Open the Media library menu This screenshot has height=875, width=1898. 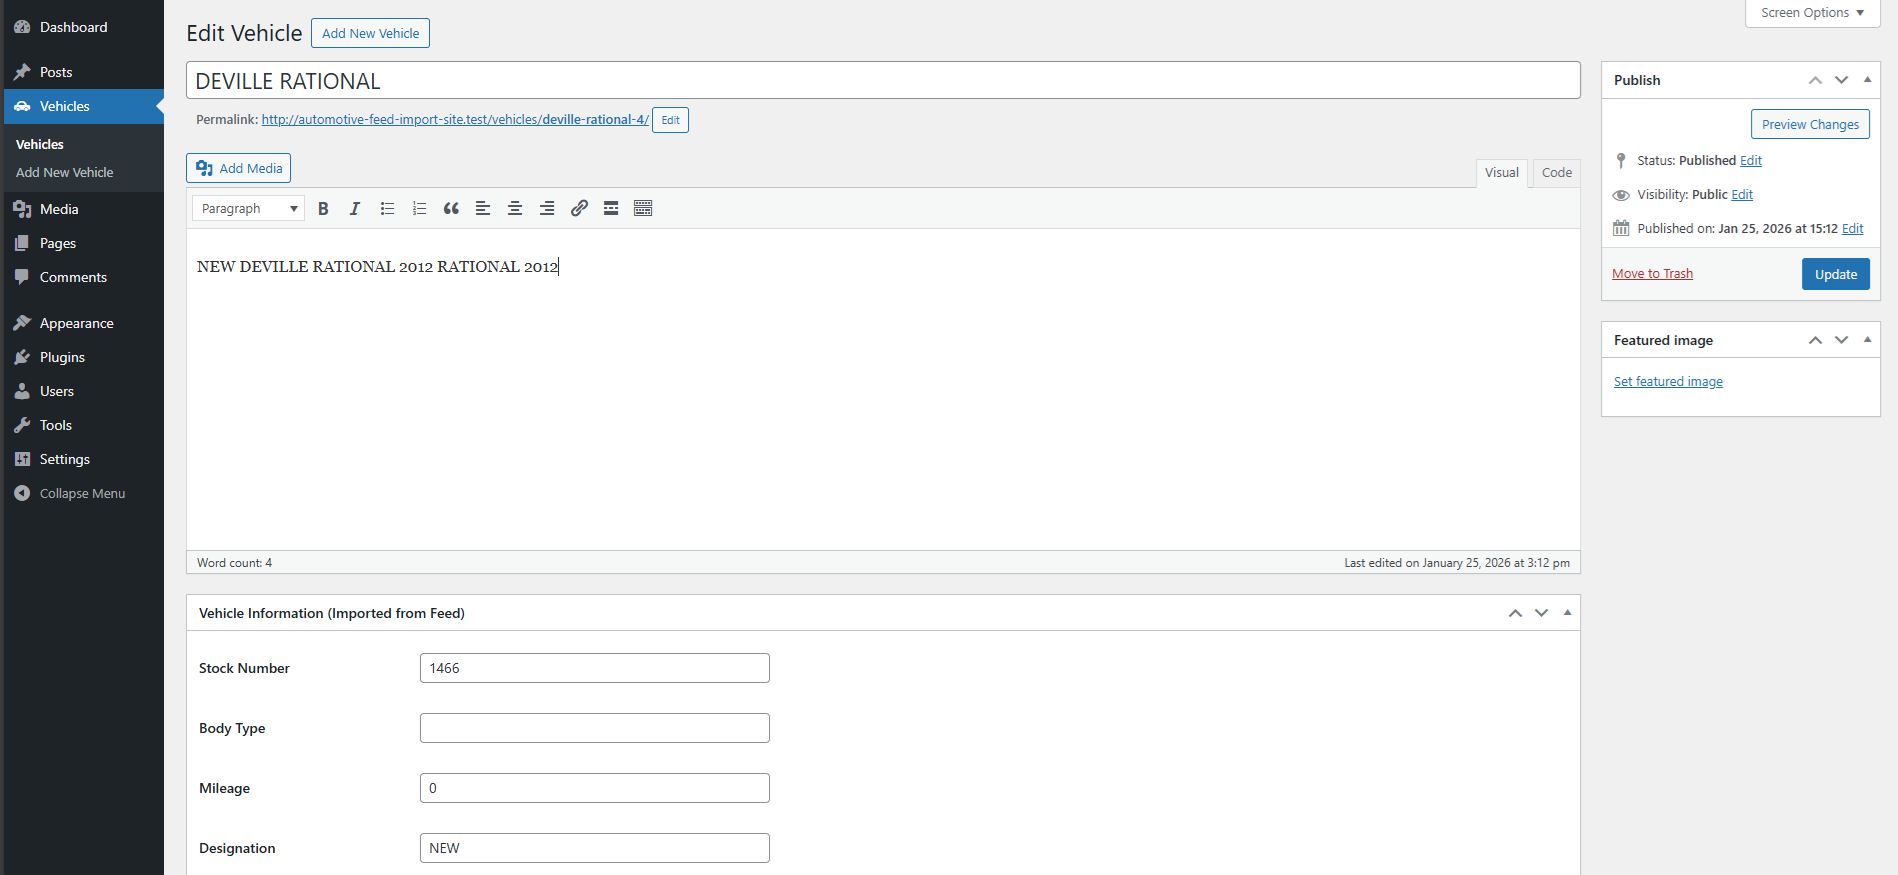[x=84, y=209]
